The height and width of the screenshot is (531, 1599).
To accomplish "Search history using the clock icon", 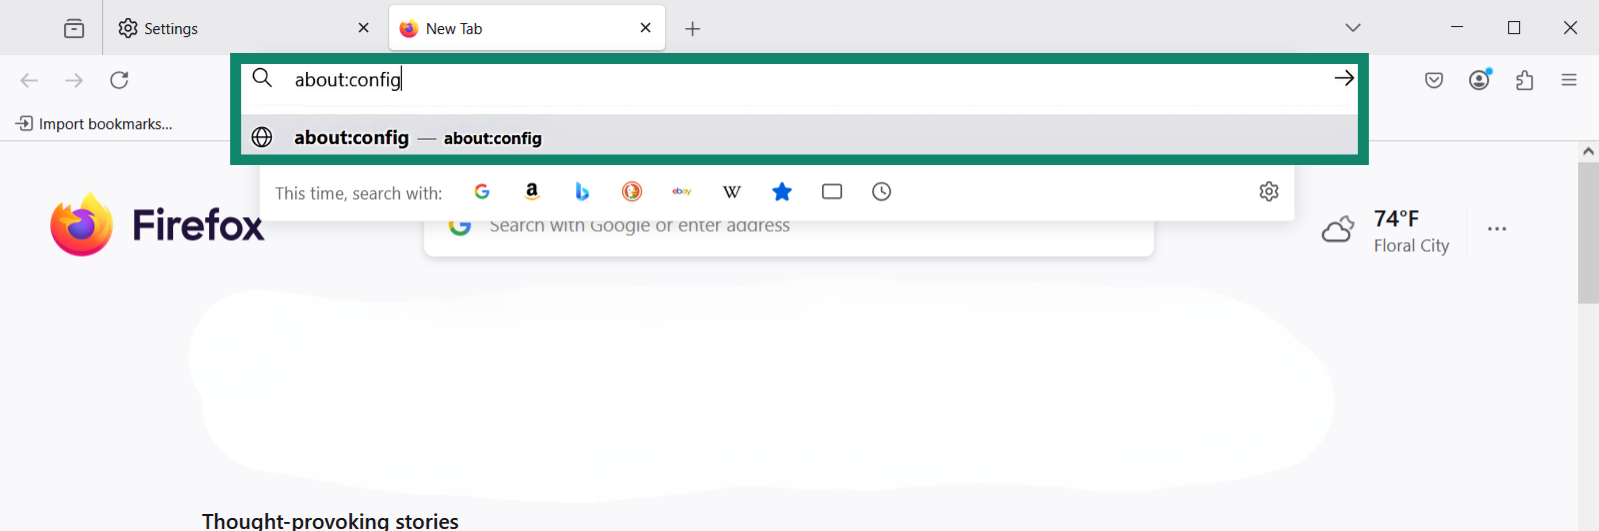I will pyautogui.click(x=881, y=192).
